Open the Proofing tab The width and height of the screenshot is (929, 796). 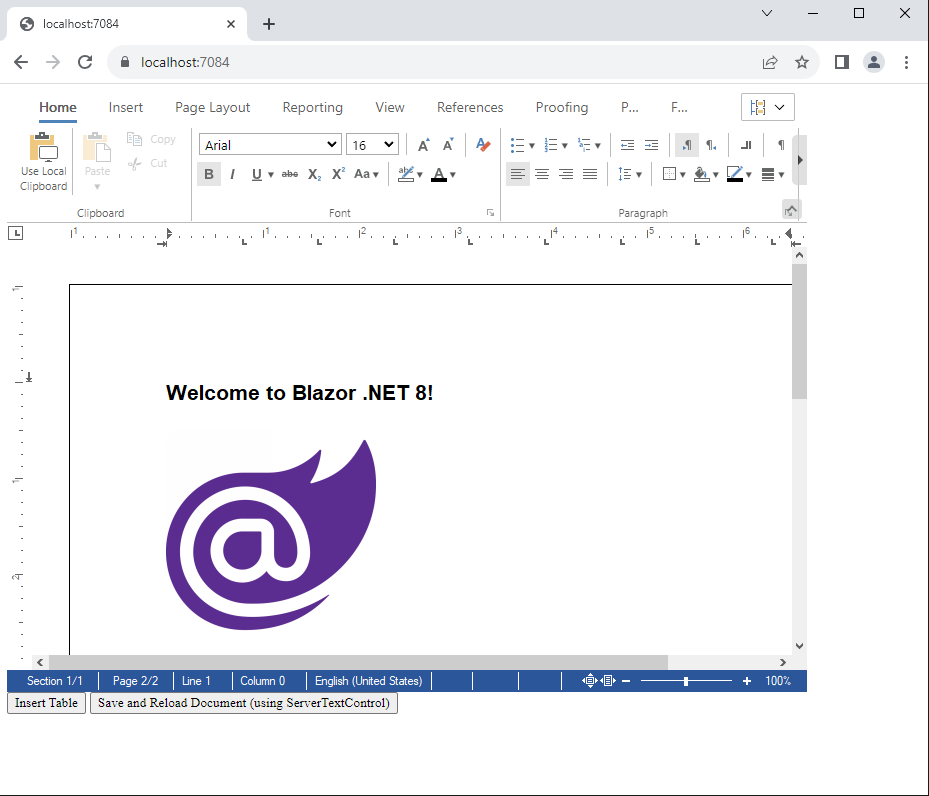(562, 107)
